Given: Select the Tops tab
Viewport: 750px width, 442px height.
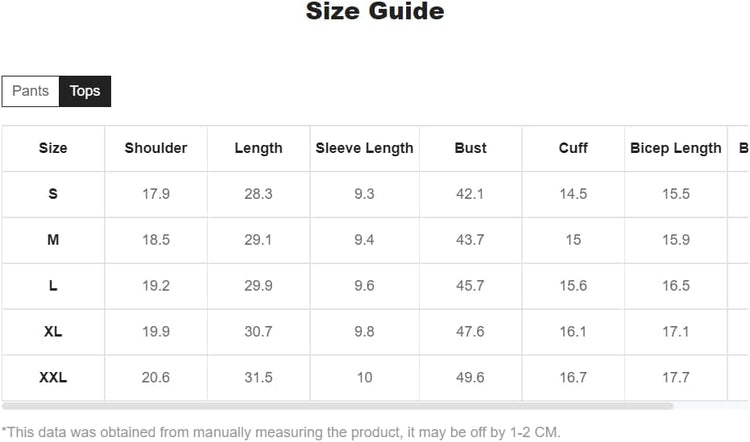Looking at the screenshot, I should pos(85,91).
